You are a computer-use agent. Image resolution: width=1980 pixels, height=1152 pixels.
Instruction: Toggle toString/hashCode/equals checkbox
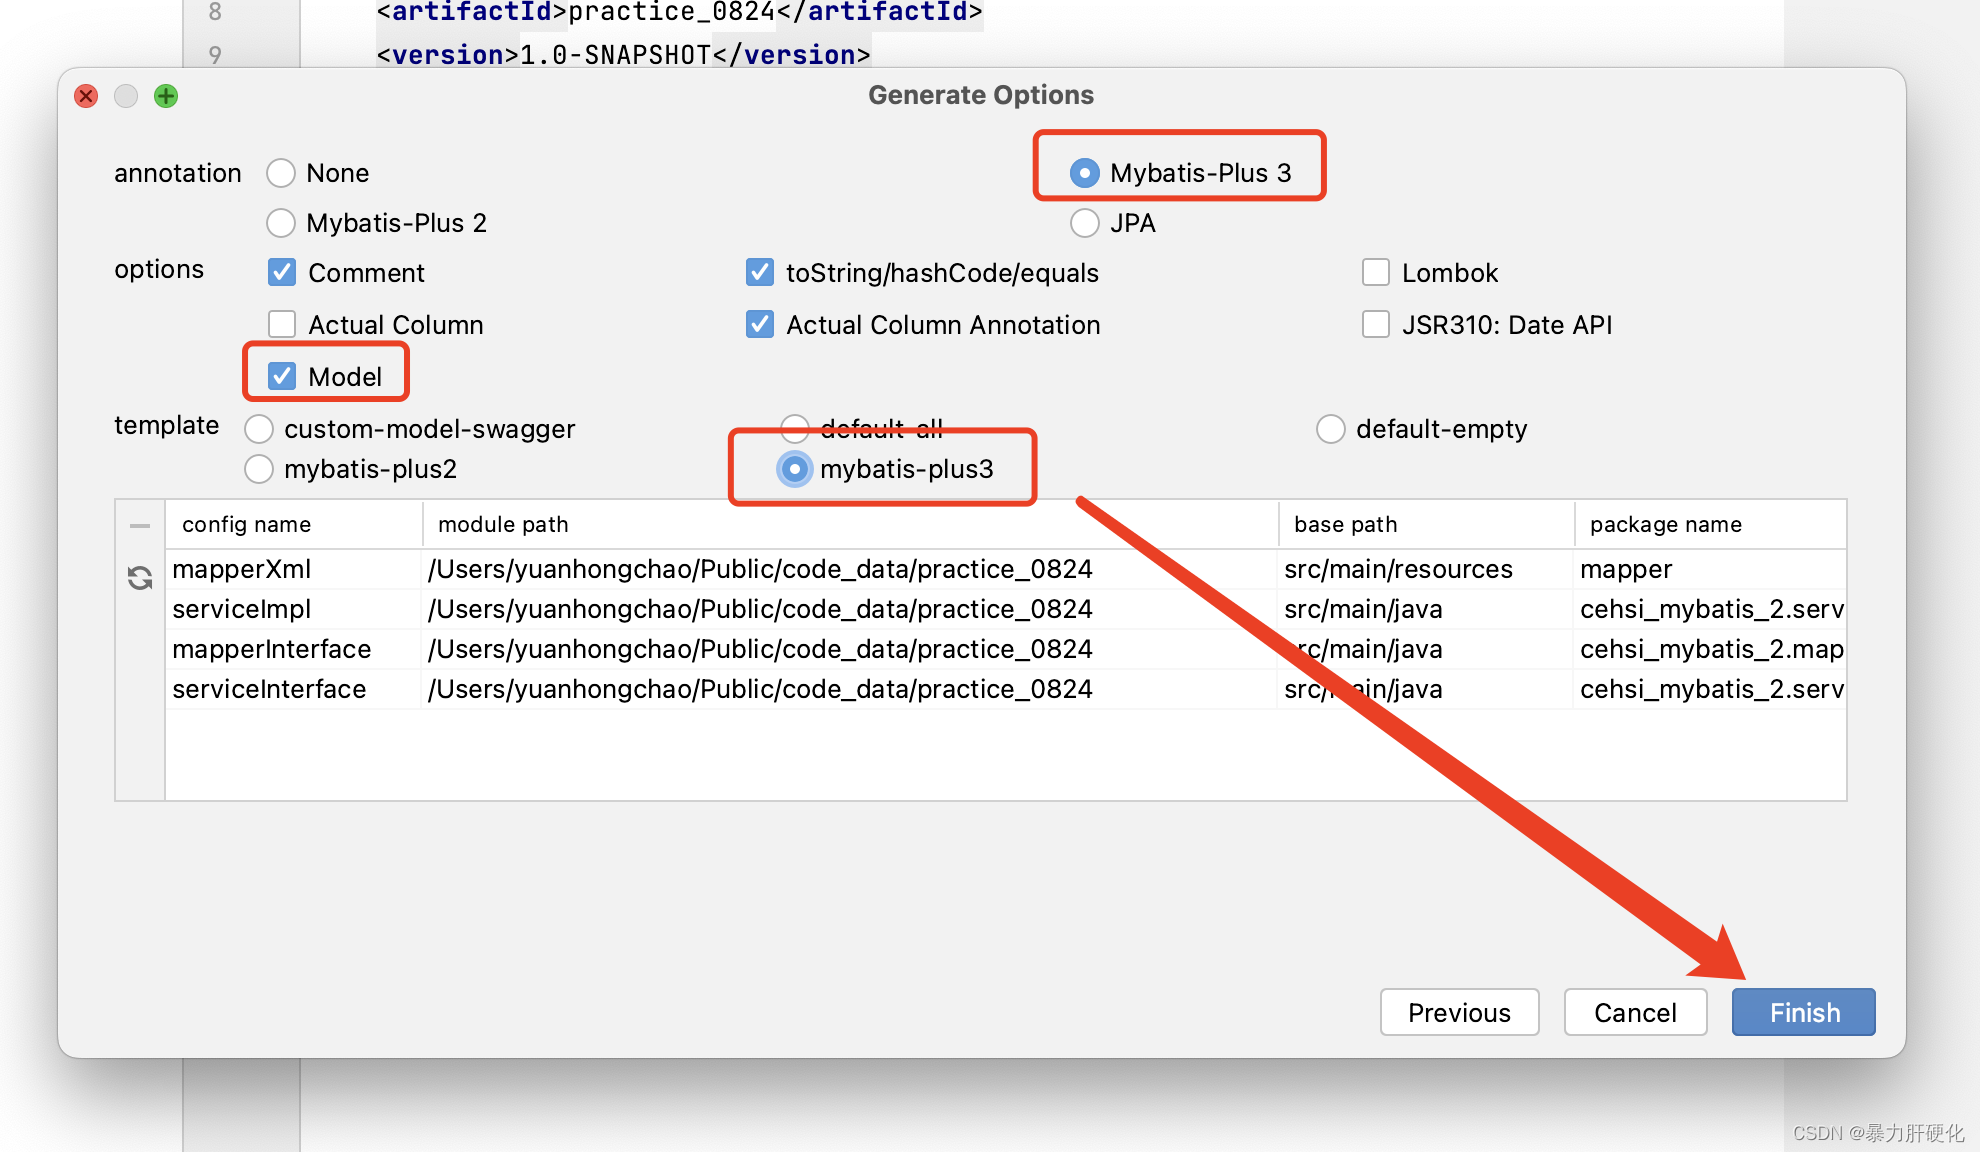(760, 273)
